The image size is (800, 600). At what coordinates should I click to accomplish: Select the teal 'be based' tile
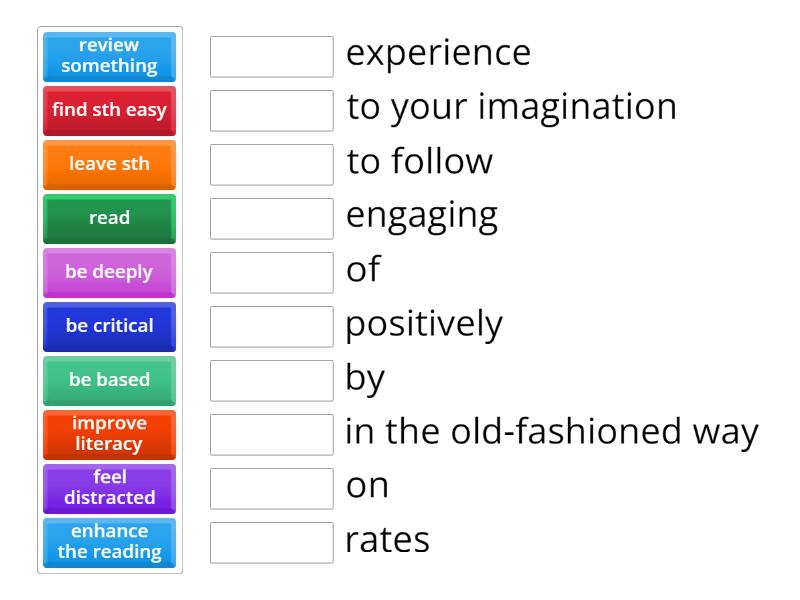click(109, 381)
